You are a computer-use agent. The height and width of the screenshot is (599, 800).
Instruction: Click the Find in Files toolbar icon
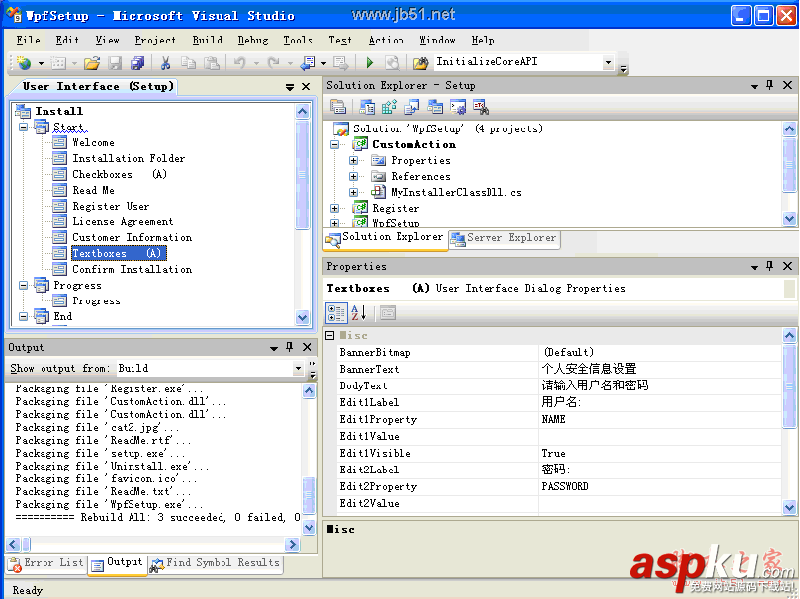pyautogui.click(x=420, y=63)
